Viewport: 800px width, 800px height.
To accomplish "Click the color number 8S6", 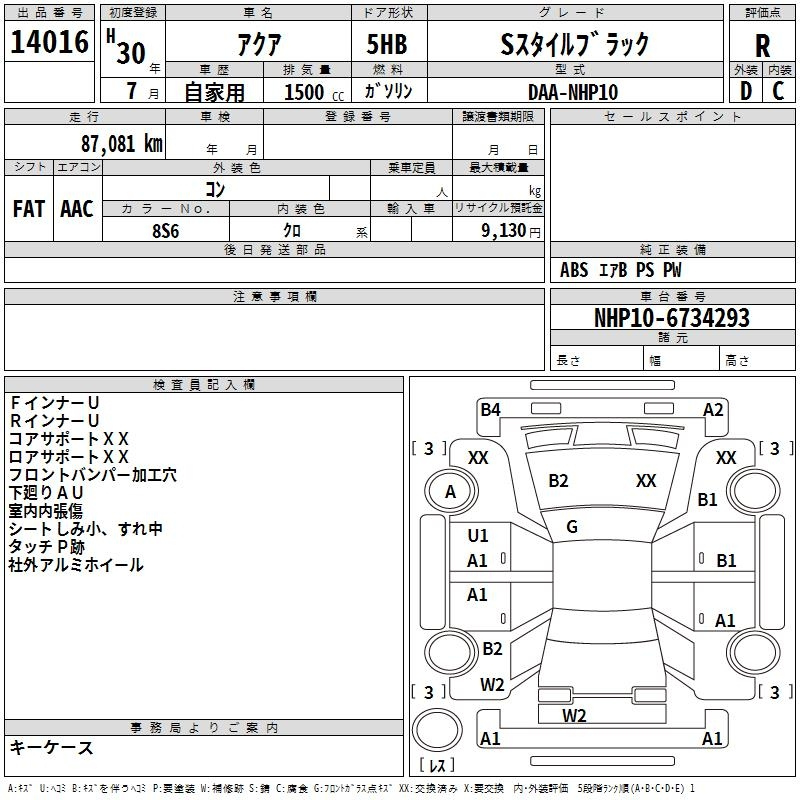I will (x=166, y=231).
